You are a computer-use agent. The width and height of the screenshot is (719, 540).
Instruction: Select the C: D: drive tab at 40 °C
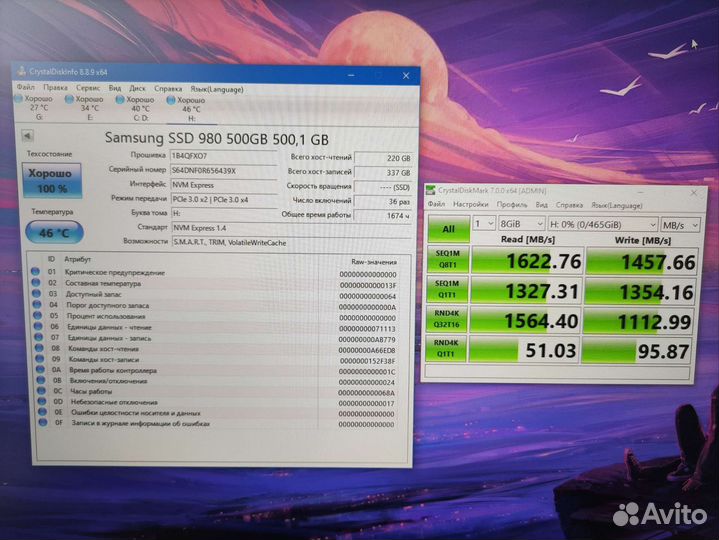tap(138, 109)
